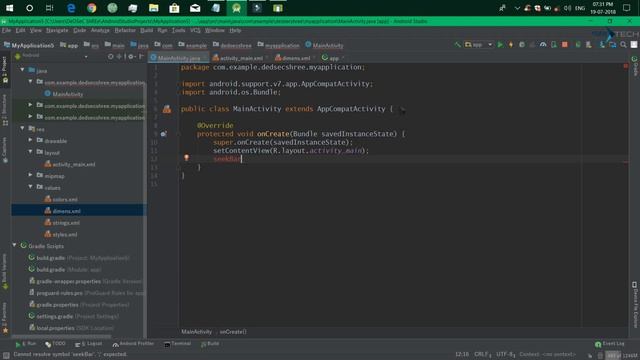
Task: Click the override gutter marker beside onCreate
Action: pos(163,134)
